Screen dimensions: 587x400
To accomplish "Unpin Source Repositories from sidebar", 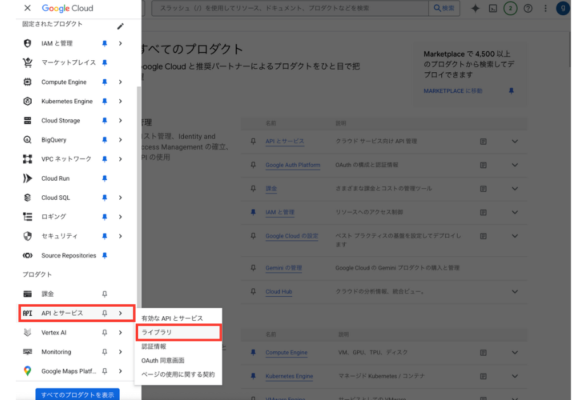I will coord(104,255).
